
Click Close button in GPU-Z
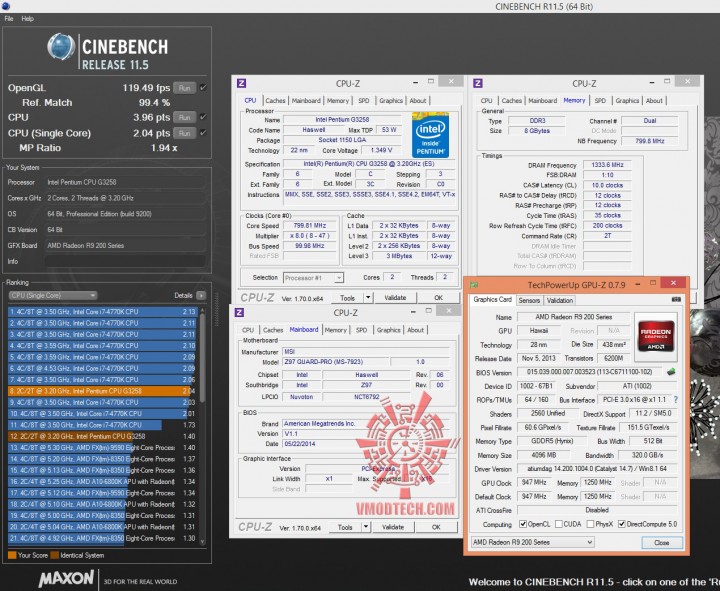click(662, 543)
